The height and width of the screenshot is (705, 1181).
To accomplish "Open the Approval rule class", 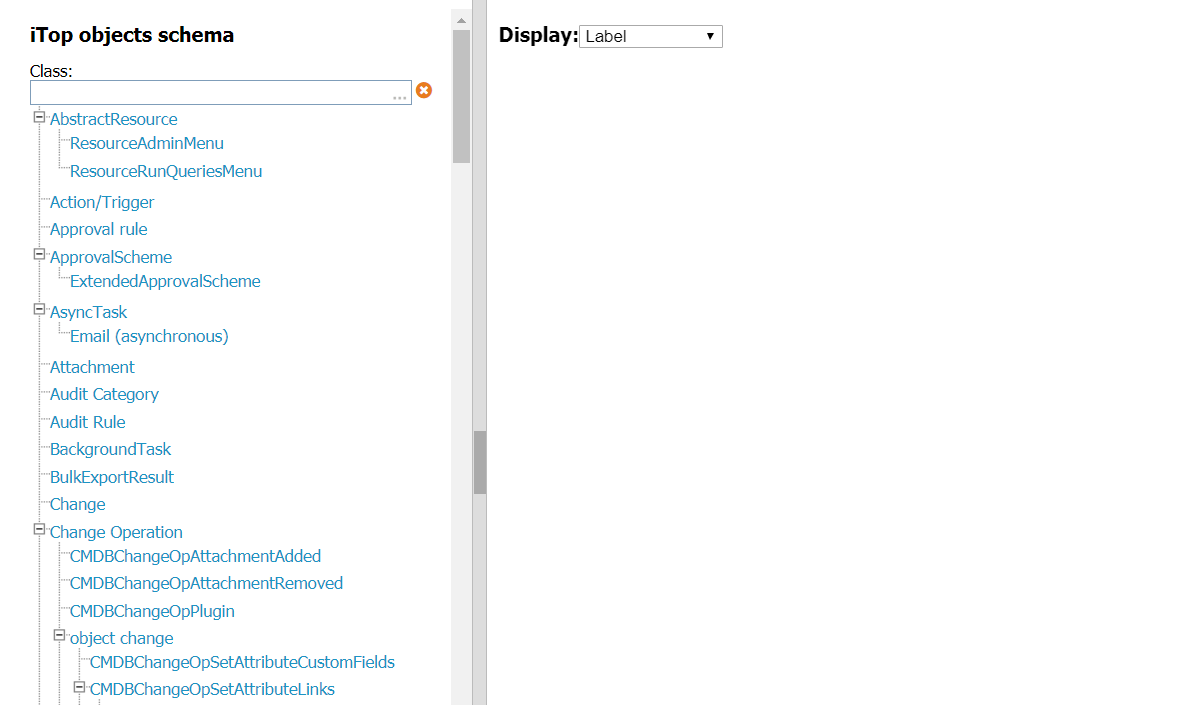I will (x=98, y=230).
